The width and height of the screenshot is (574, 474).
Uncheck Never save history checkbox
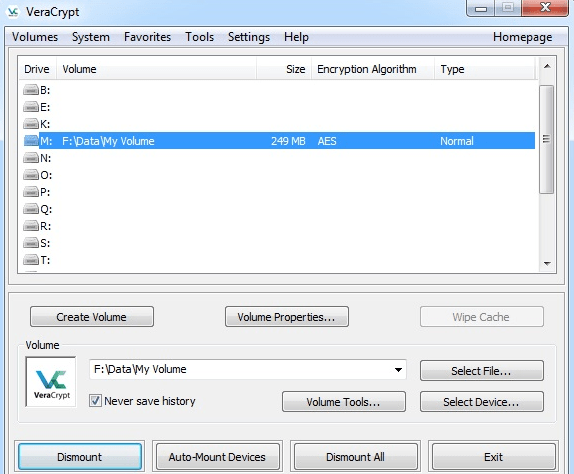coord(95,401)
